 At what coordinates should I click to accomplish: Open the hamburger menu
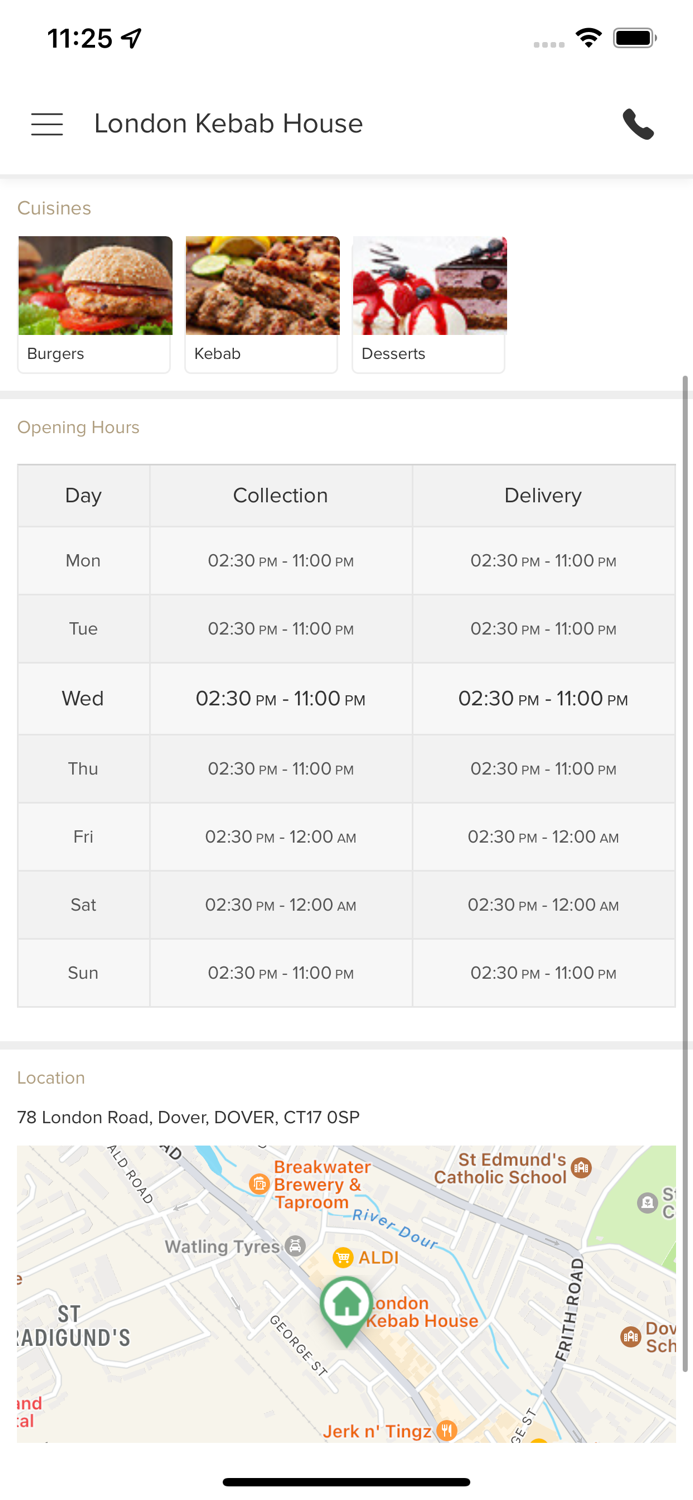(x=47, y=124)
